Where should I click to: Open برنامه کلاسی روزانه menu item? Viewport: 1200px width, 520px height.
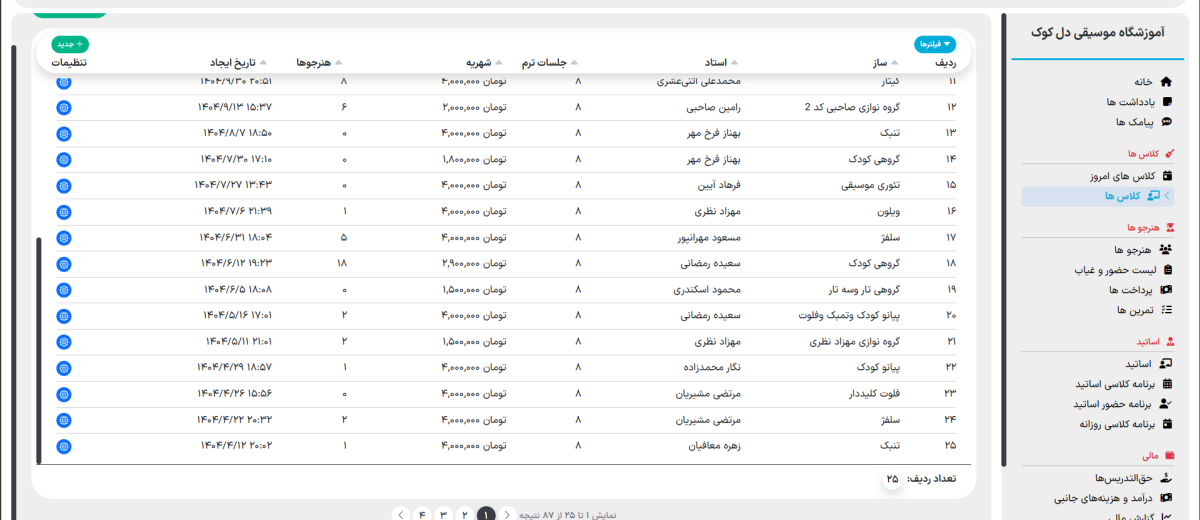coord(1116,424)
